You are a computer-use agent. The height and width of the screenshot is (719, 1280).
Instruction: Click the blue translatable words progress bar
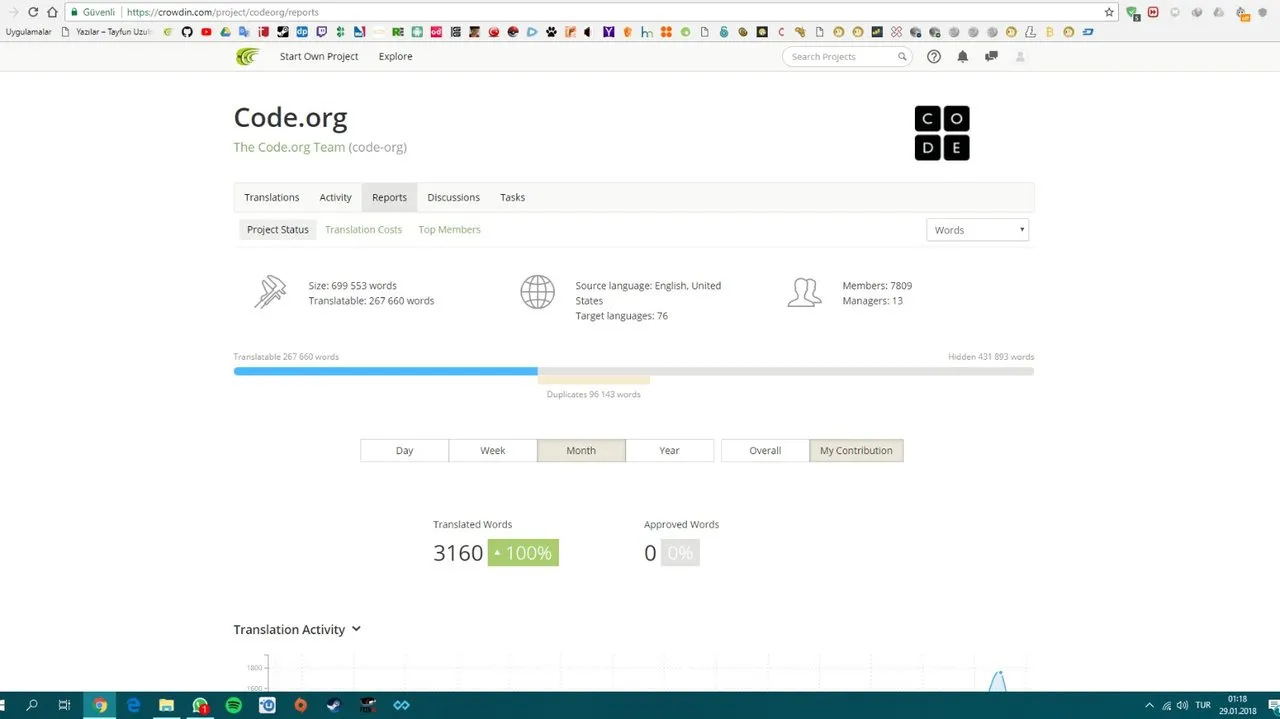(x=385, y=371)
